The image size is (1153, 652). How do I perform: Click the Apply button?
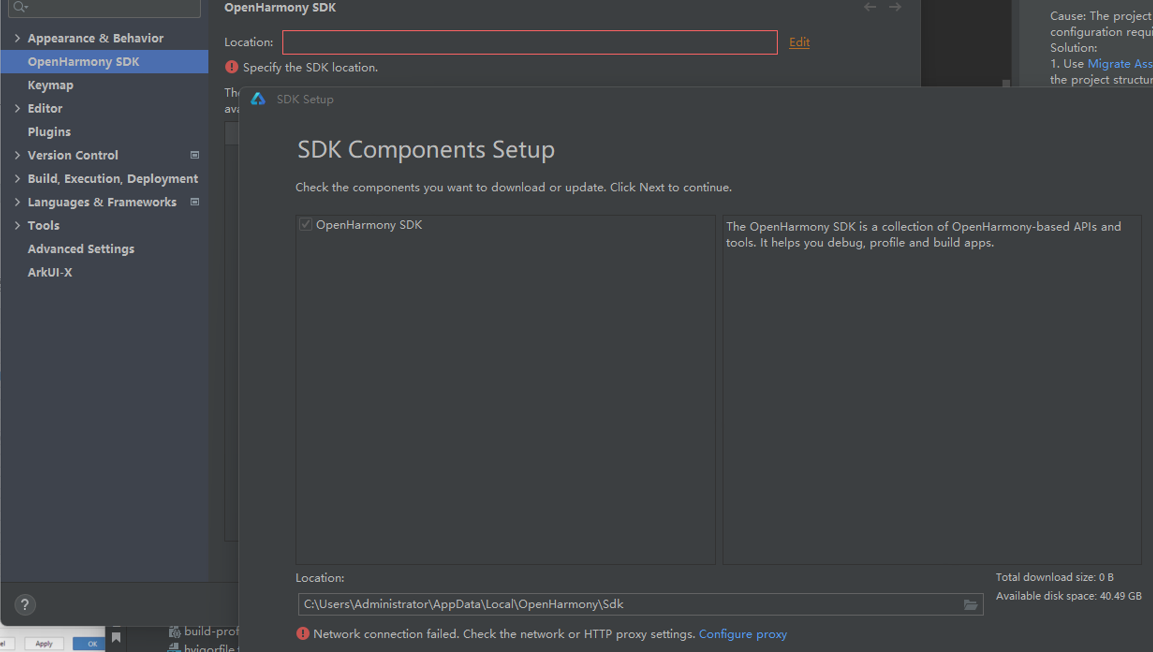pyautogui.click(x=44, y=644)
